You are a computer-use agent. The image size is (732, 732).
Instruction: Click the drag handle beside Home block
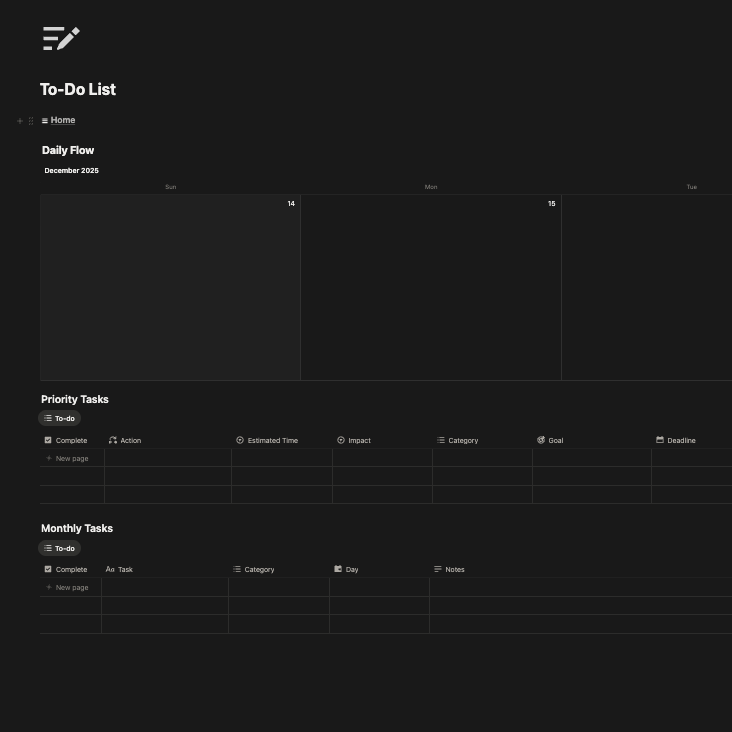click(31, 121)
